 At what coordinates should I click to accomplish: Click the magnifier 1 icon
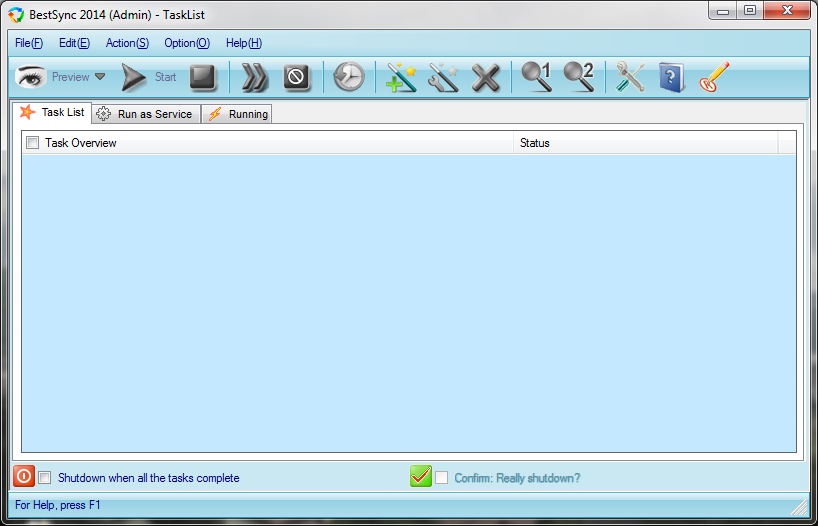536,77
